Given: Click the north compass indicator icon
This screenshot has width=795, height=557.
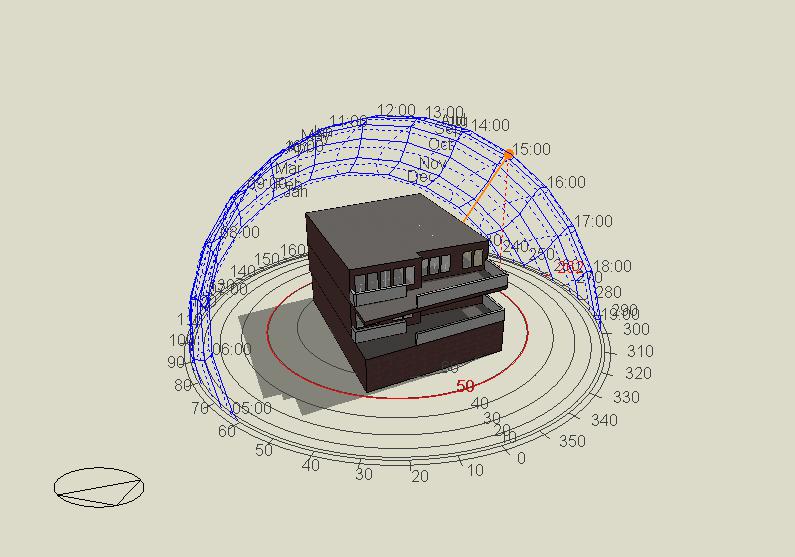Looking at the screenshot, I should [99, 487].
